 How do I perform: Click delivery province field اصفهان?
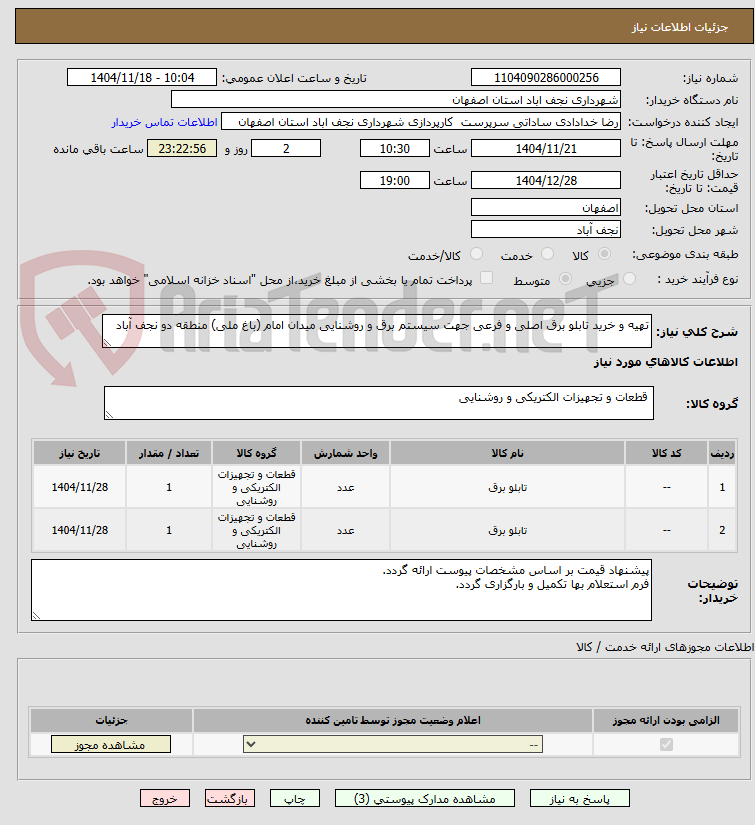(x=546, y=207)
